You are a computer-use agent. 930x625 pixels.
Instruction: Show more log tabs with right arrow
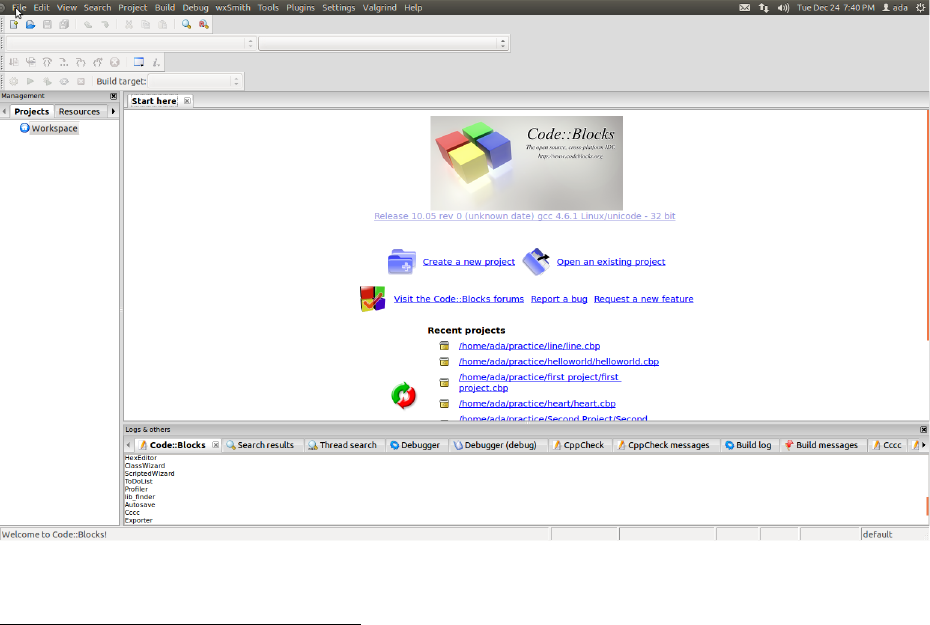click(923, 445)
